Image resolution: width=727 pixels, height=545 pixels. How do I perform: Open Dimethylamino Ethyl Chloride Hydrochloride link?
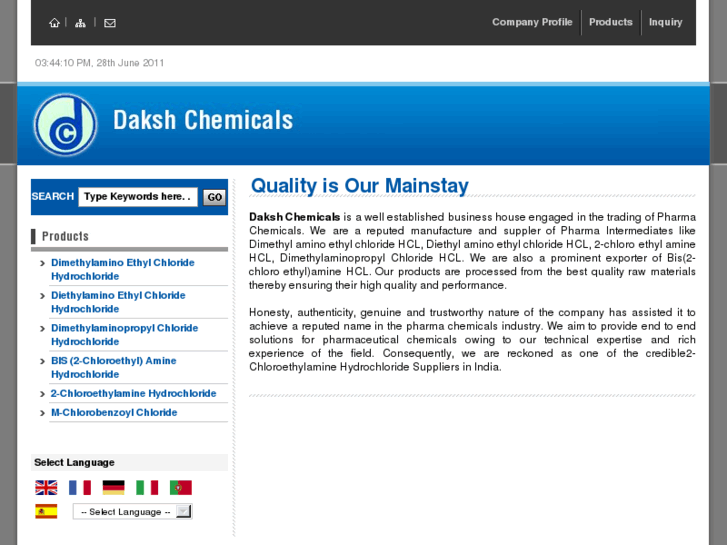122,269
